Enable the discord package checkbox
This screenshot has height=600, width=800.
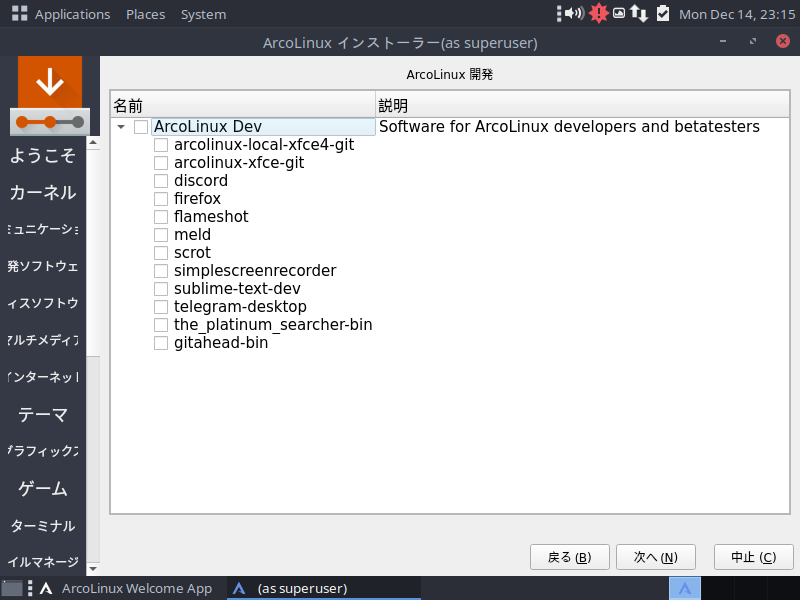pyautogui.click(x=161, y=181)
